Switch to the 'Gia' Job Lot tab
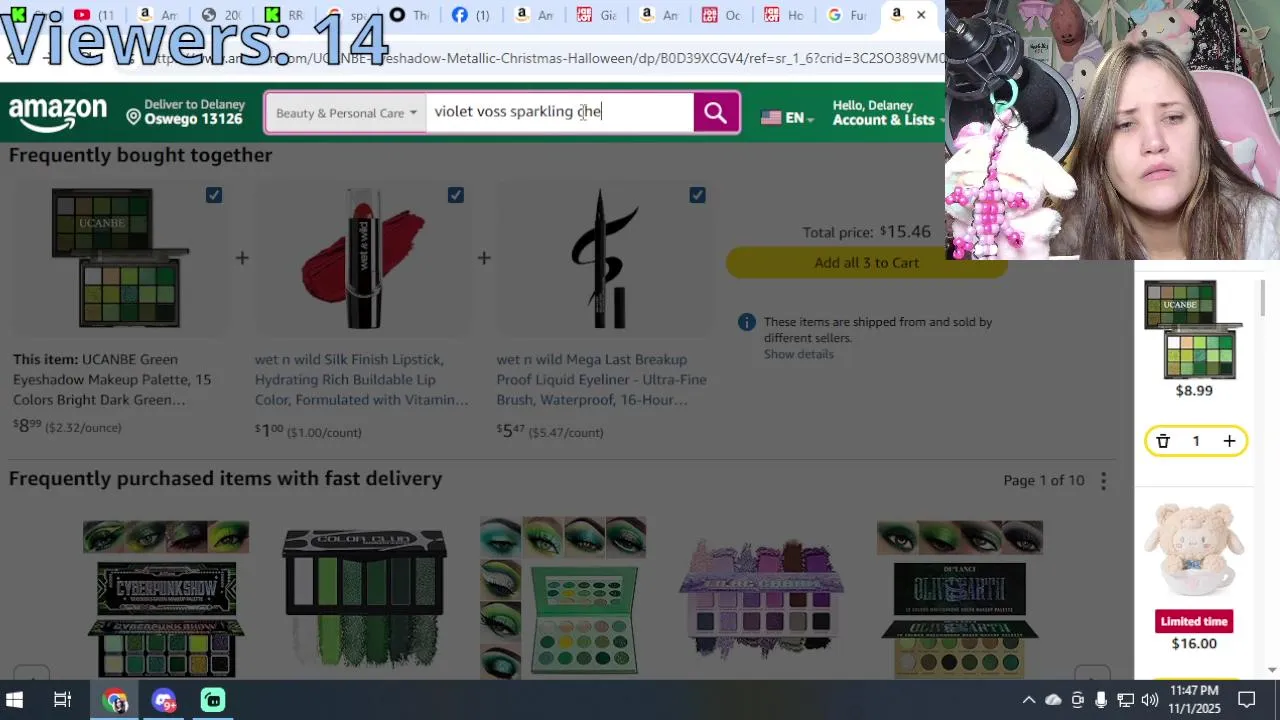This screenshot has height=720, width=1280. (x=596, y=15)
